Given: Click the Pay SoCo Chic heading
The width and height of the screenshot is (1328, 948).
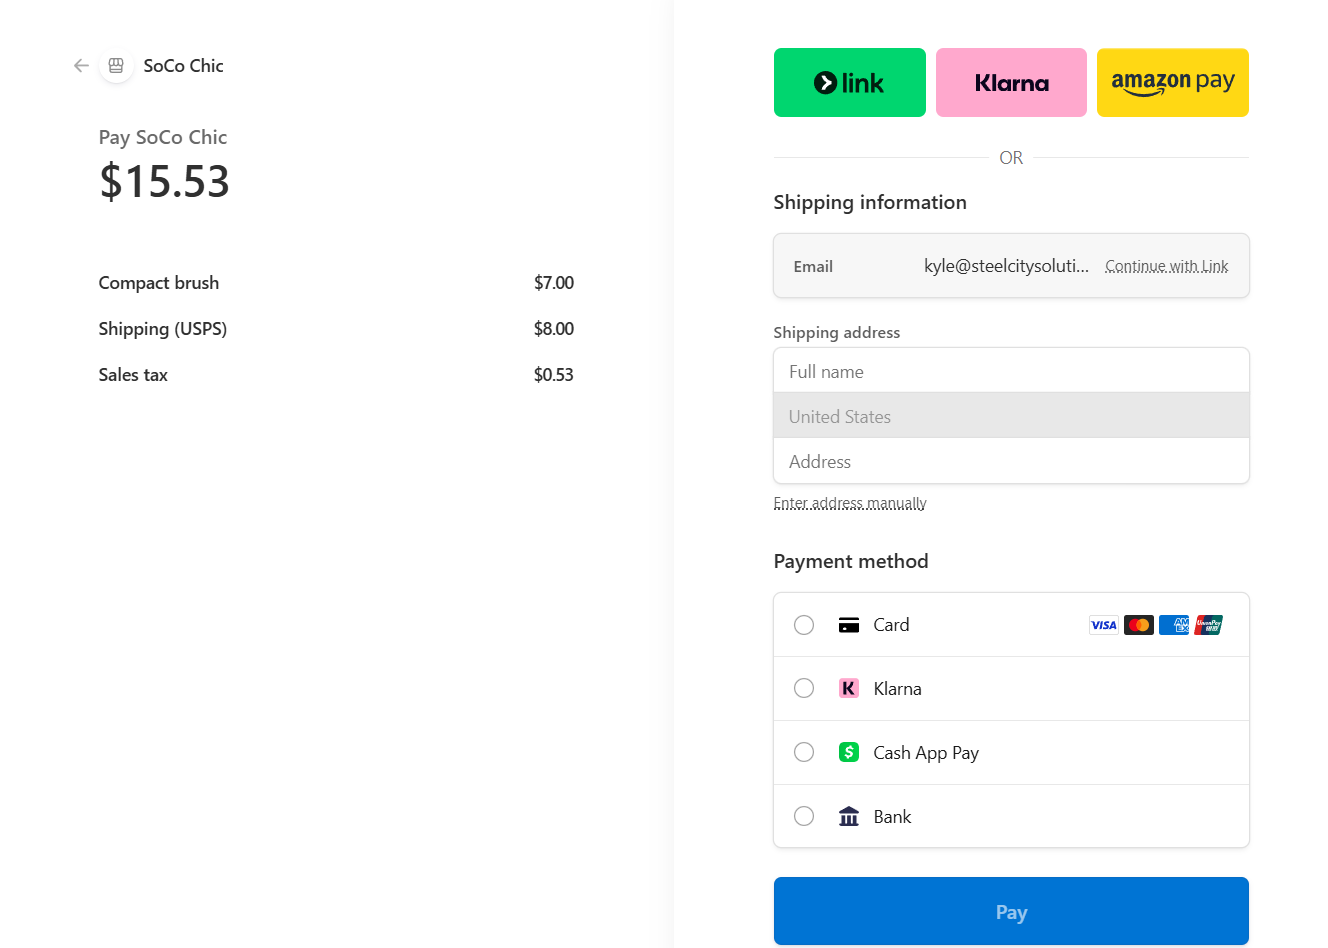Looking at the screenshot, I should (163, 137).
